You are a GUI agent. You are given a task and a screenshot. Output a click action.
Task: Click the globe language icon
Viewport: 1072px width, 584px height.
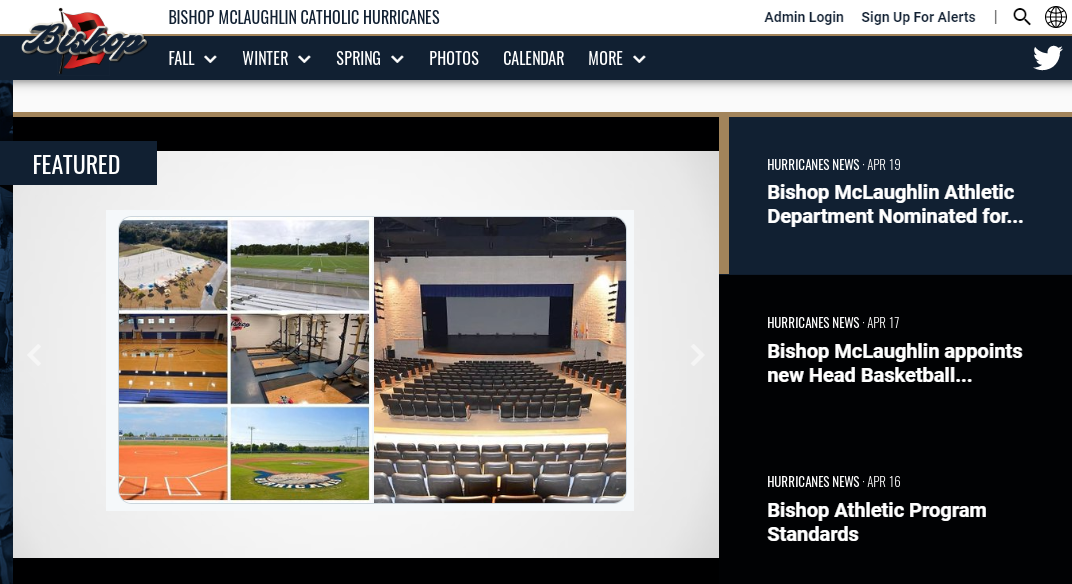(x=1055, y=17)
